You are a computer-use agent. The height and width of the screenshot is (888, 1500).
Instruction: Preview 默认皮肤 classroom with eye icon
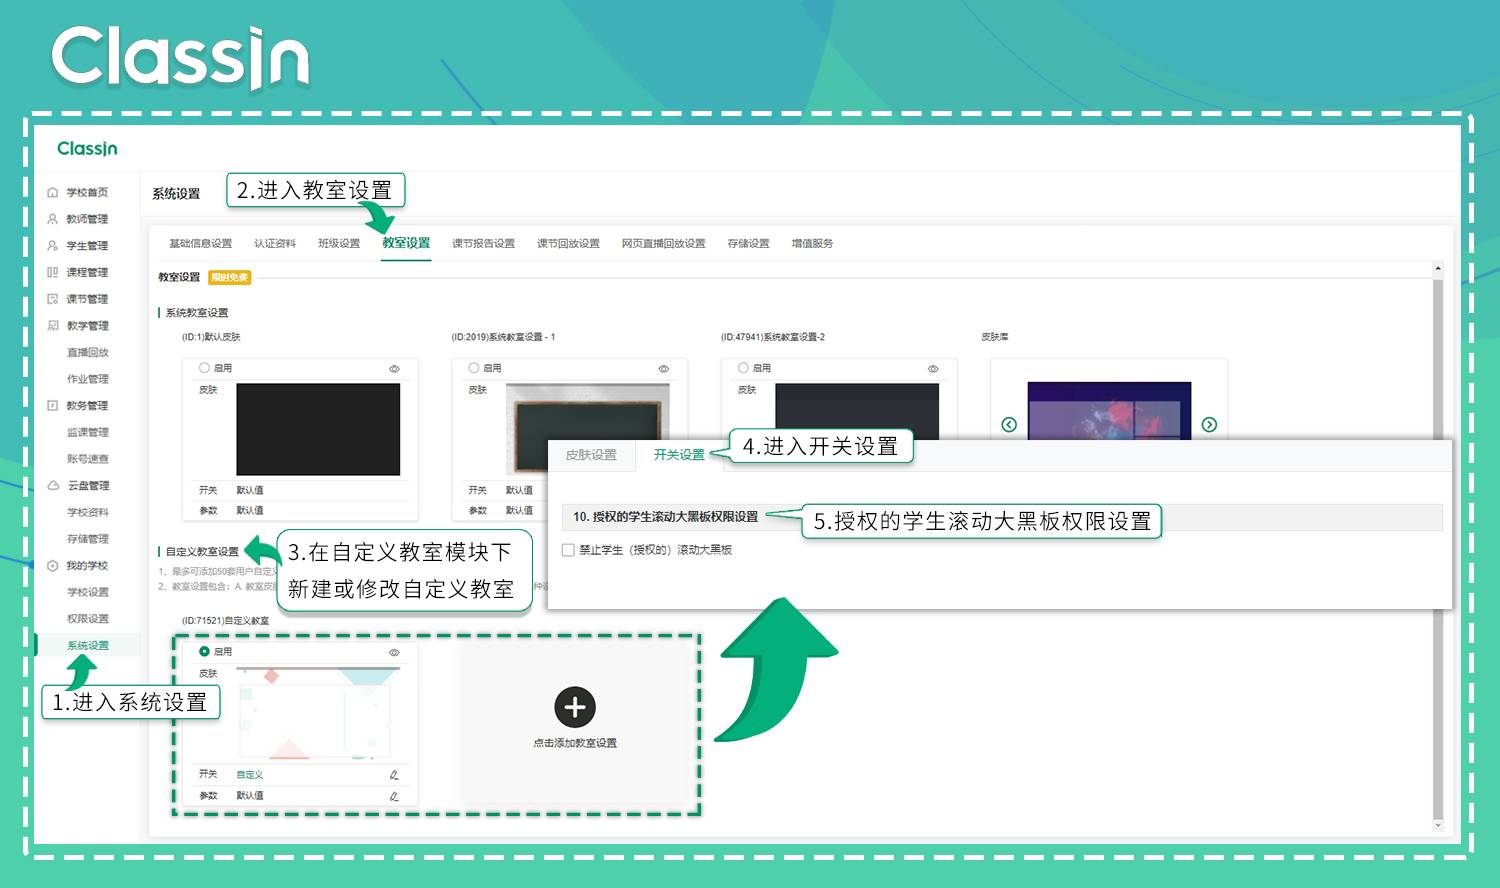(x=394, y=369)
